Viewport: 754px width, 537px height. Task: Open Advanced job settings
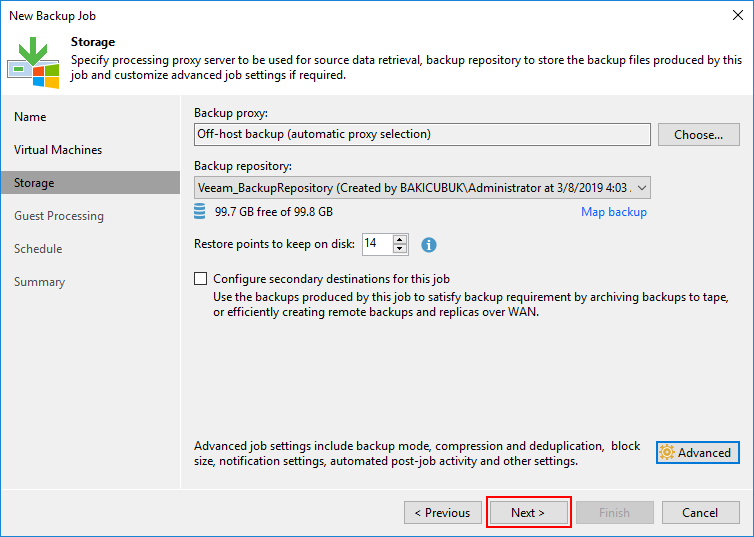coord(698,452)
